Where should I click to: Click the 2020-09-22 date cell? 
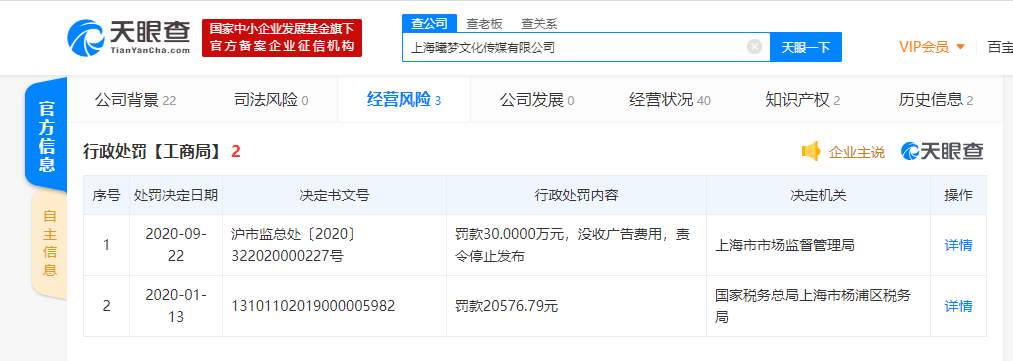(x=176, y=245)
